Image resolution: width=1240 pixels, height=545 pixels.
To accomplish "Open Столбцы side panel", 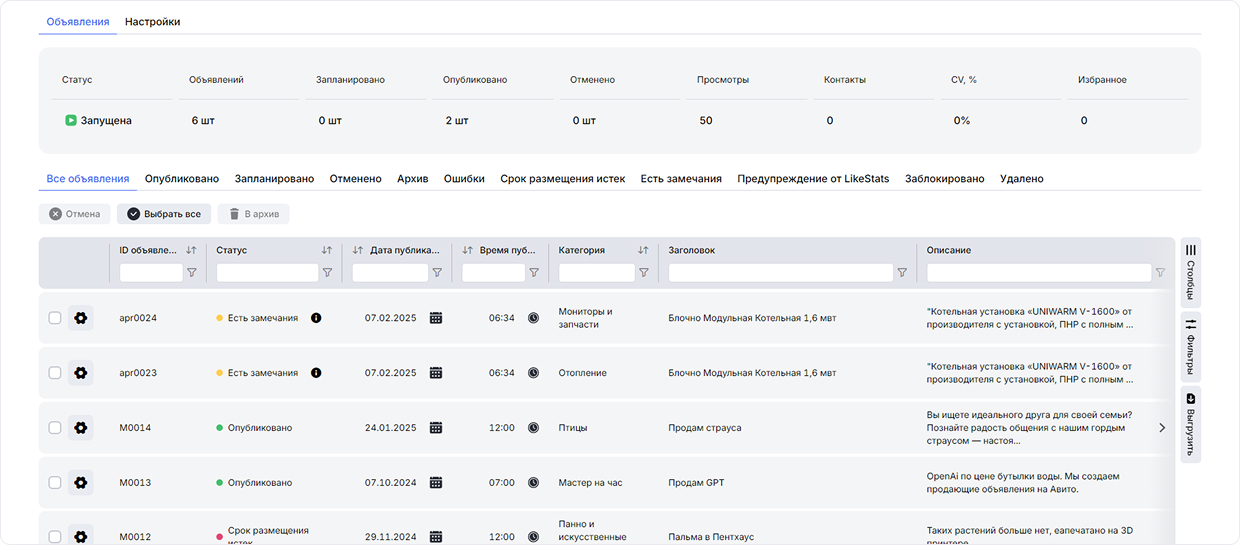I will pos(1190,270).
